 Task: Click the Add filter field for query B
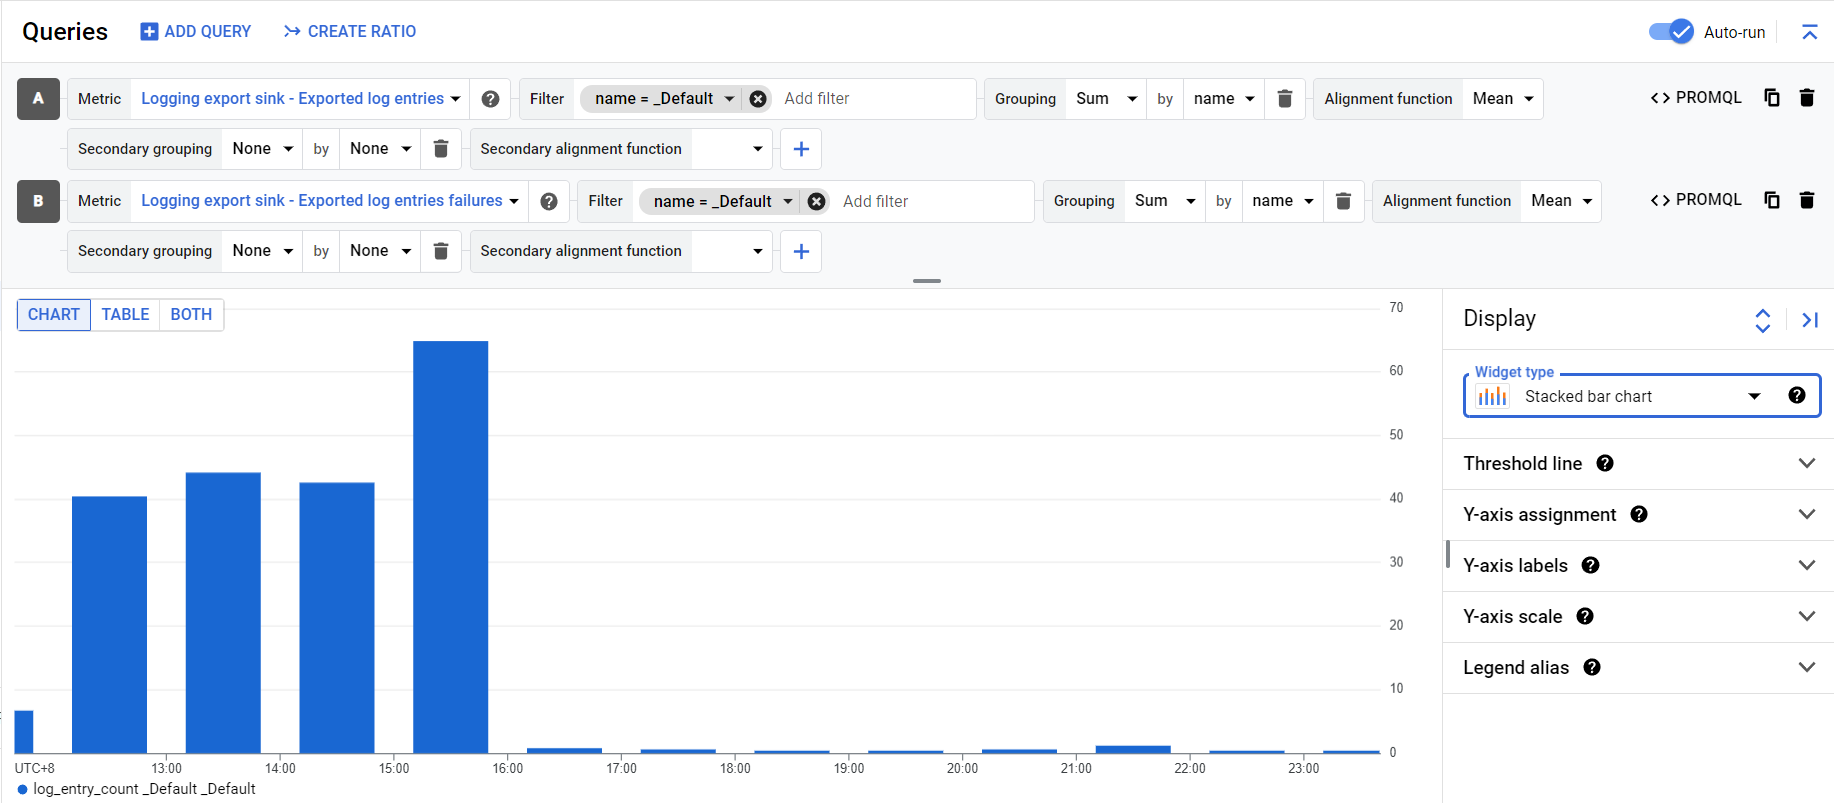coord(930,201)
